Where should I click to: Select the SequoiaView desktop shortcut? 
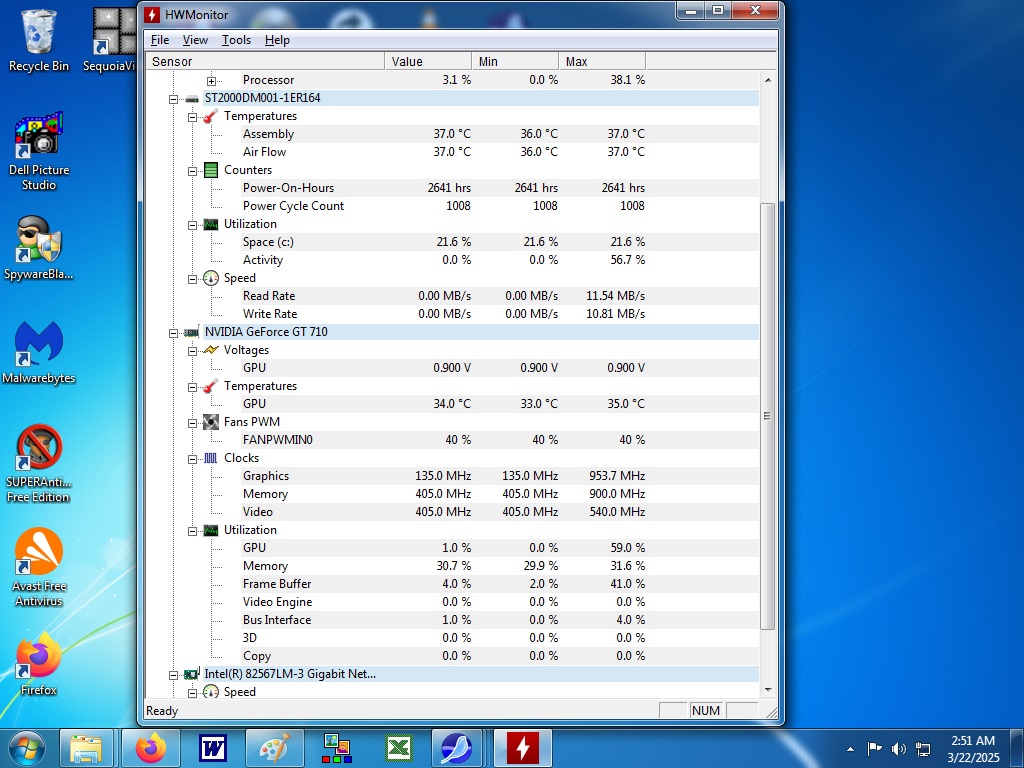tap(111, 40)
